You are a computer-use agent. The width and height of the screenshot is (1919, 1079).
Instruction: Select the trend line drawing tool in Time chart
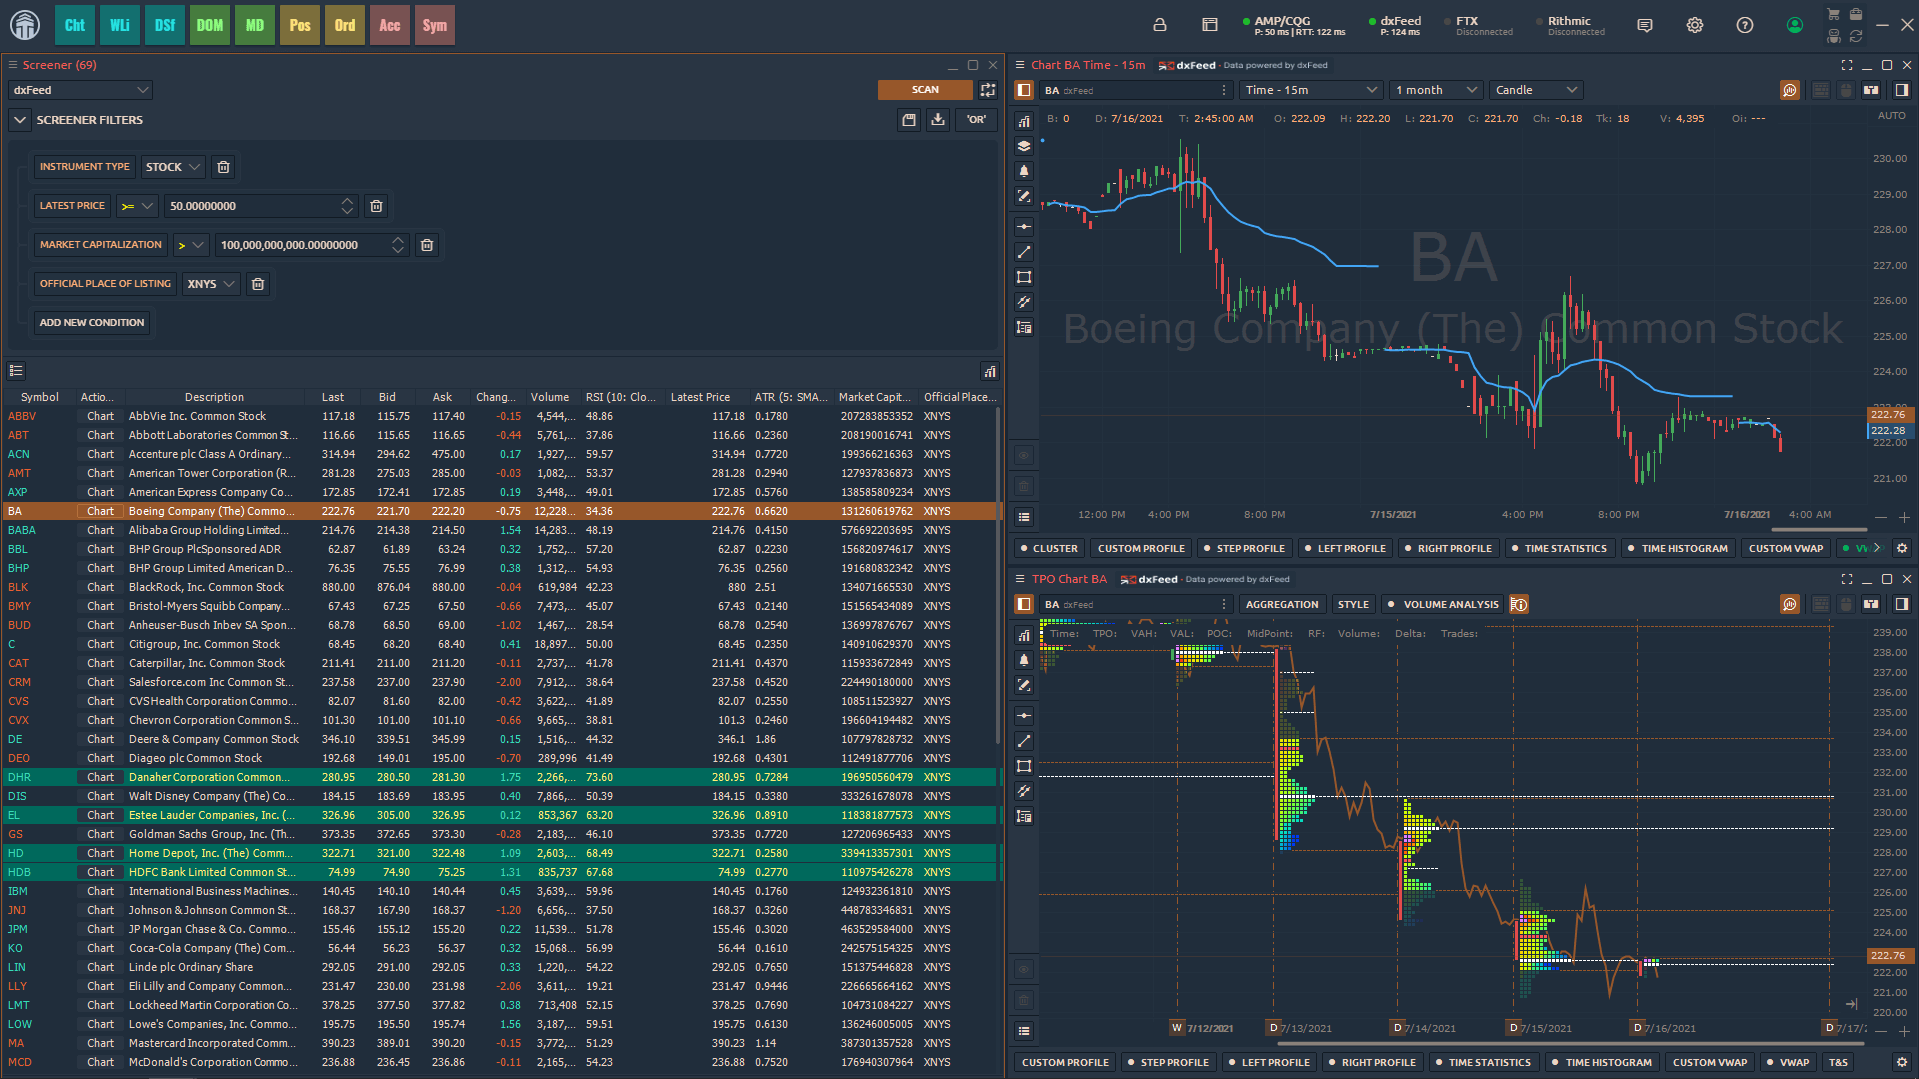(x=1024, y=252)
